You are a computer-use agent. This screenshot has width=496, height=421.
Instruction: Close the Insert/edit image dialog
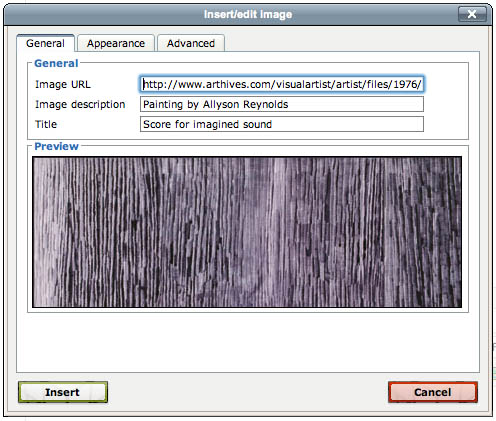pos(472,14)
